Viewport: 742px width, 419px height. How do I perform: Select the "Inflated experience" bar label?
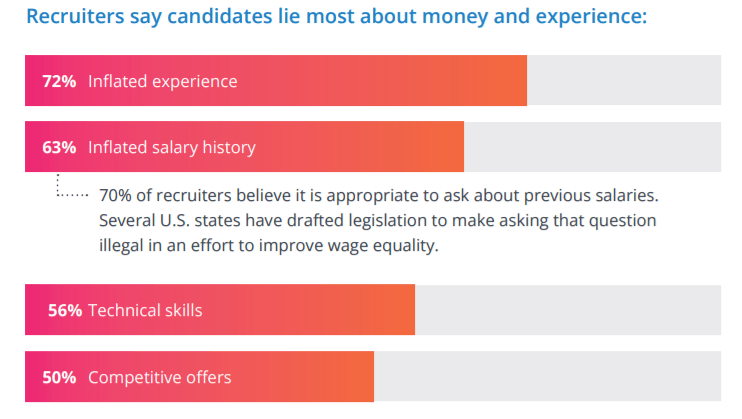click(x=163, y=81)
